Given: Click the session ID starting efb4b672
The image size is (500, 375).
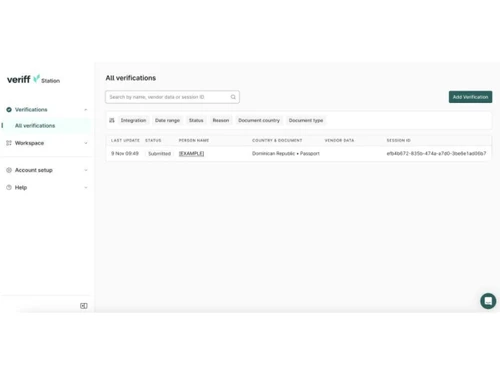Looking at the screenshot, I should click(436, 153).
